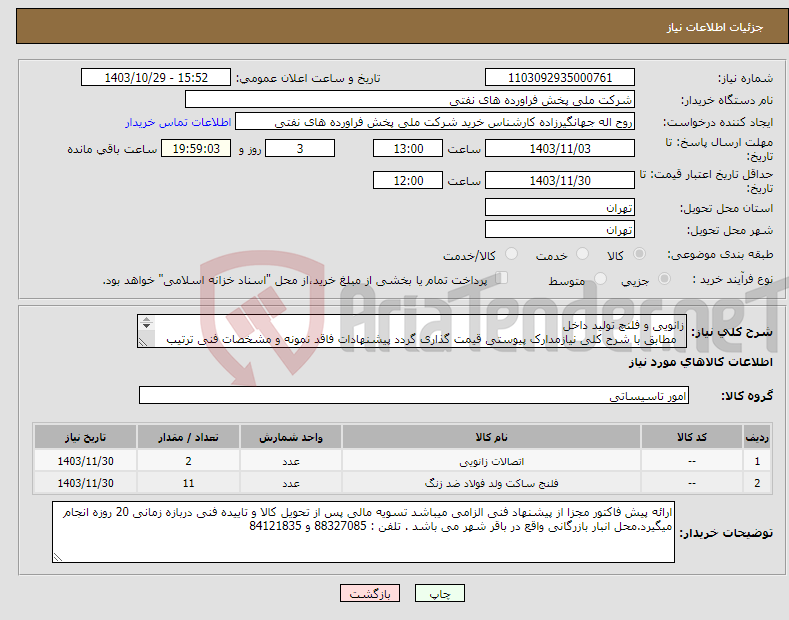Open اطلاعات تماس خریدار link
Viewport: 789px width, 620px height.
coord(178,122)
